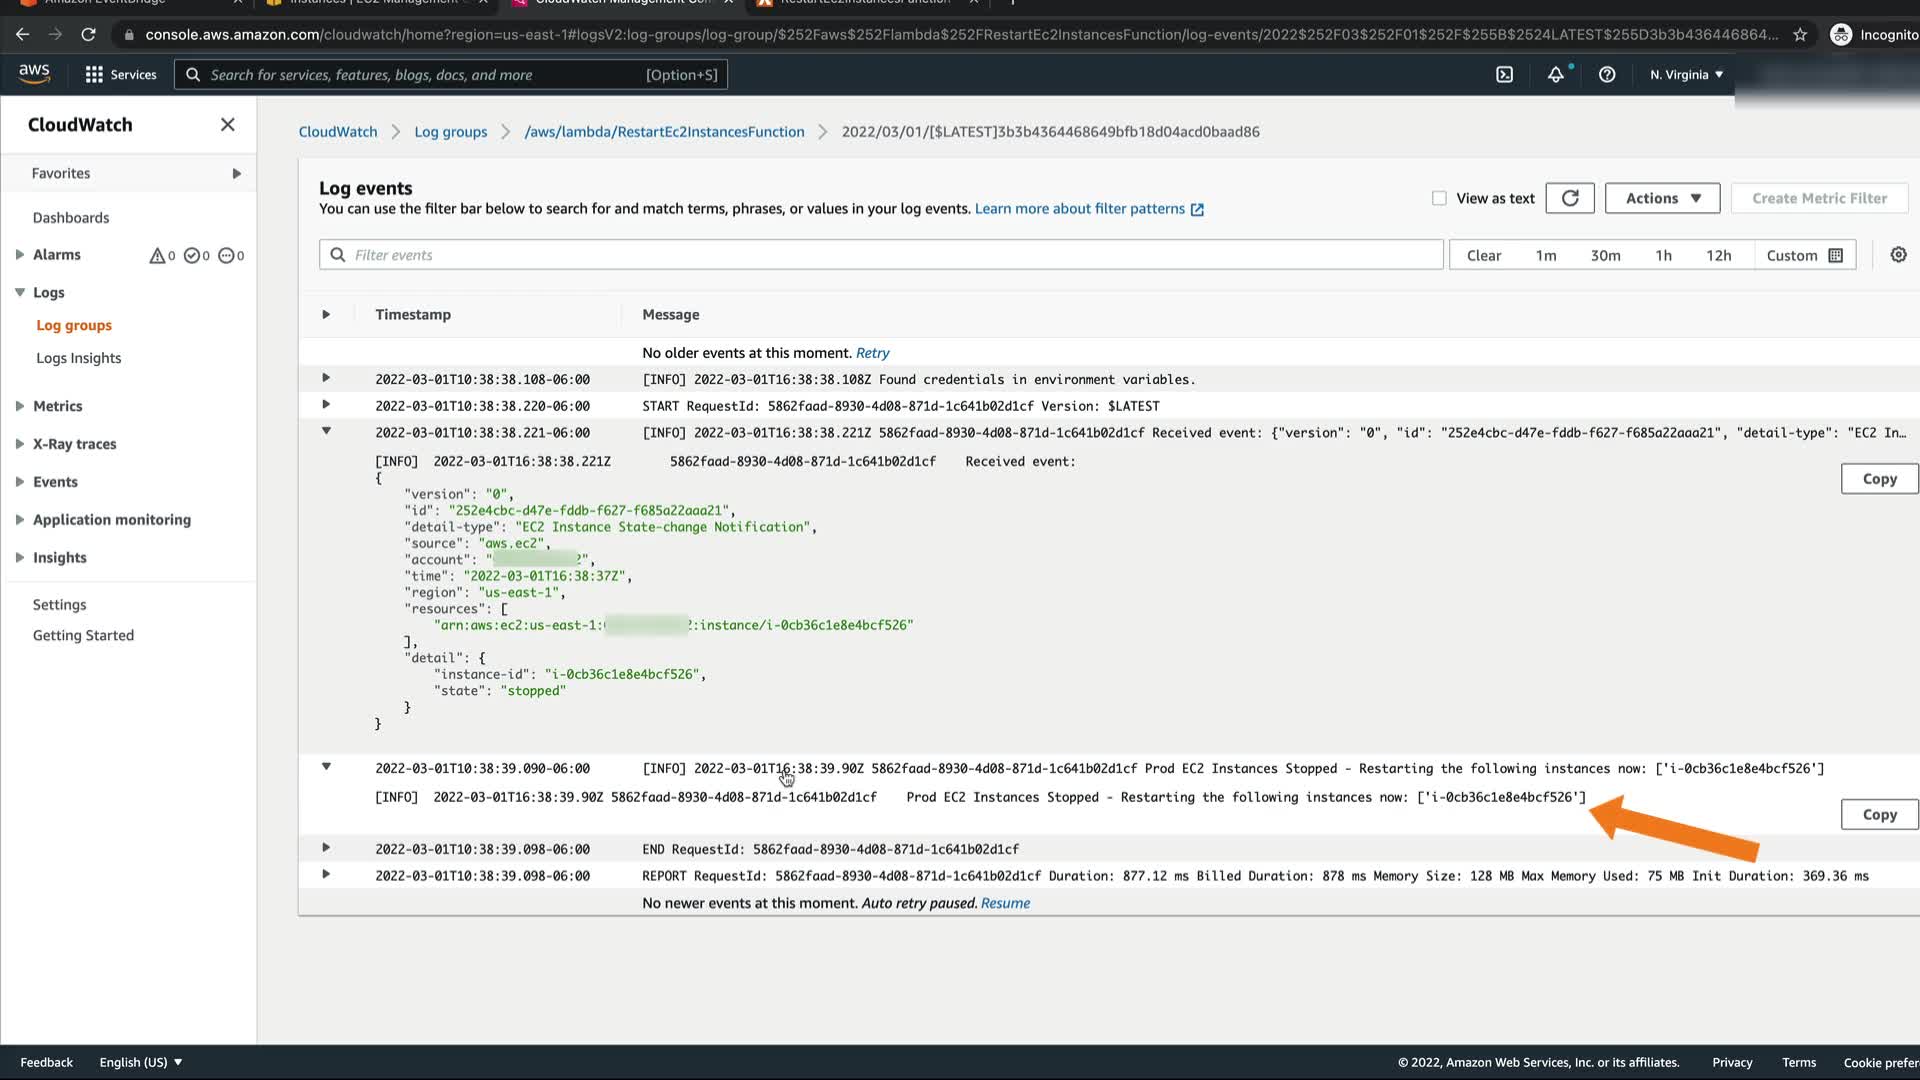
Task: Open the CloudShell terminal icon
Action: pos(1504,75)
